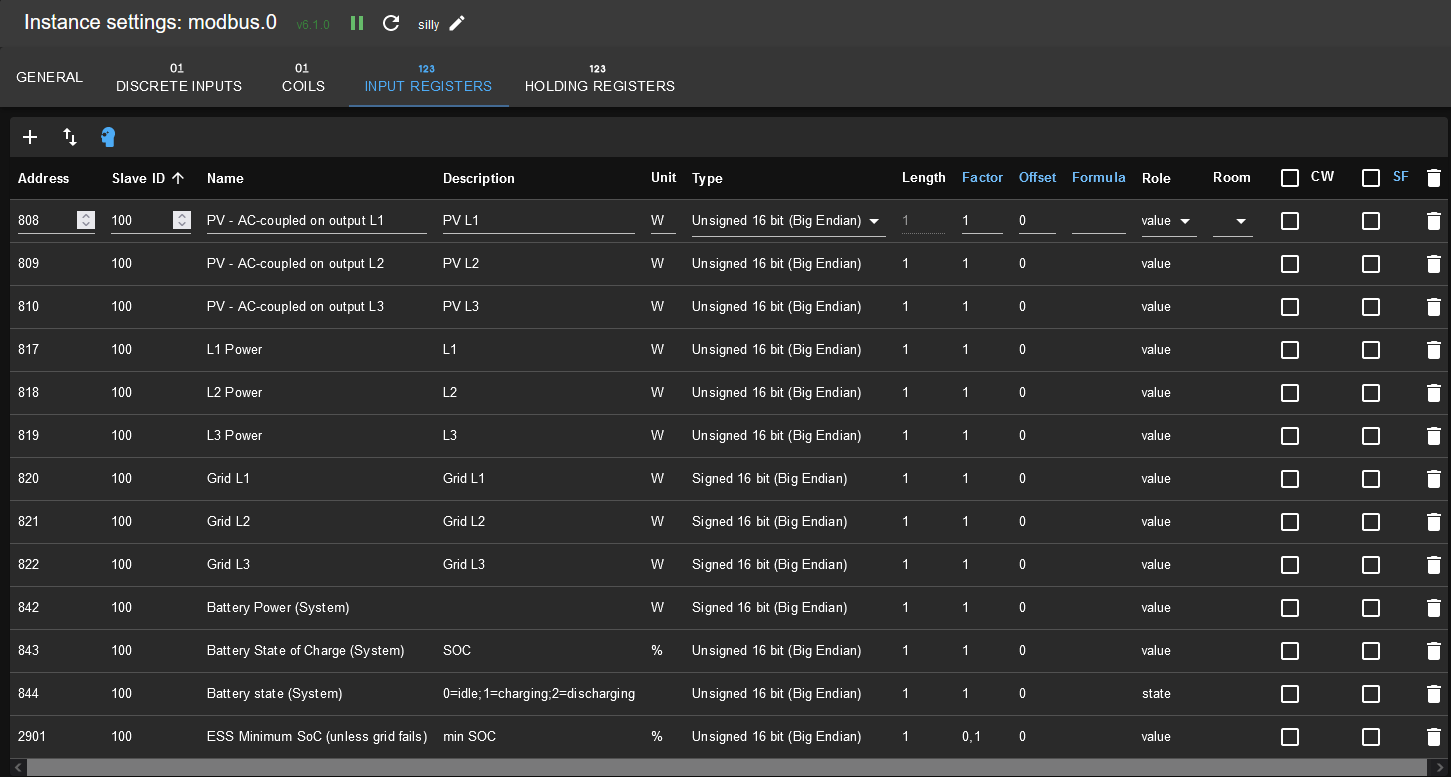This screenshot has width=1451, height=777.
Task: Toggle expert mode head icon
Action: point(108,137)
